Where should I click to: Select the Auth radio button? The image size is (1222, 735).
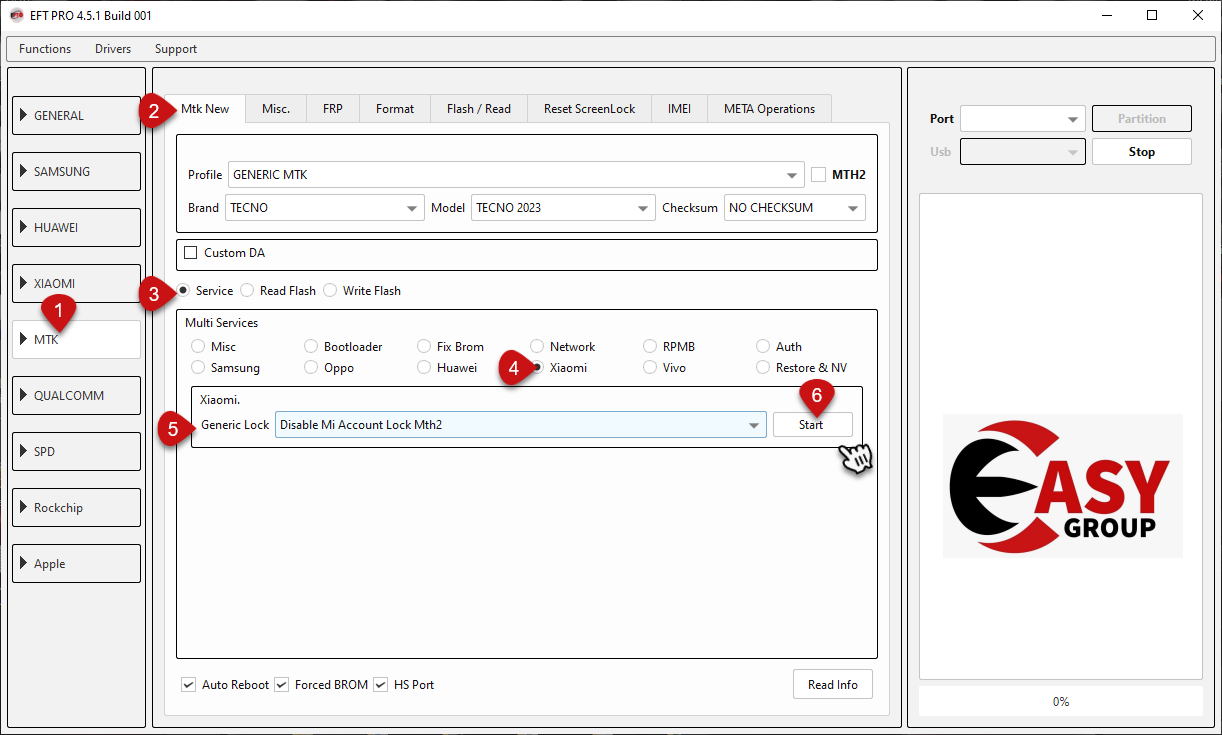pyautogui.click(x=763, y=347)
